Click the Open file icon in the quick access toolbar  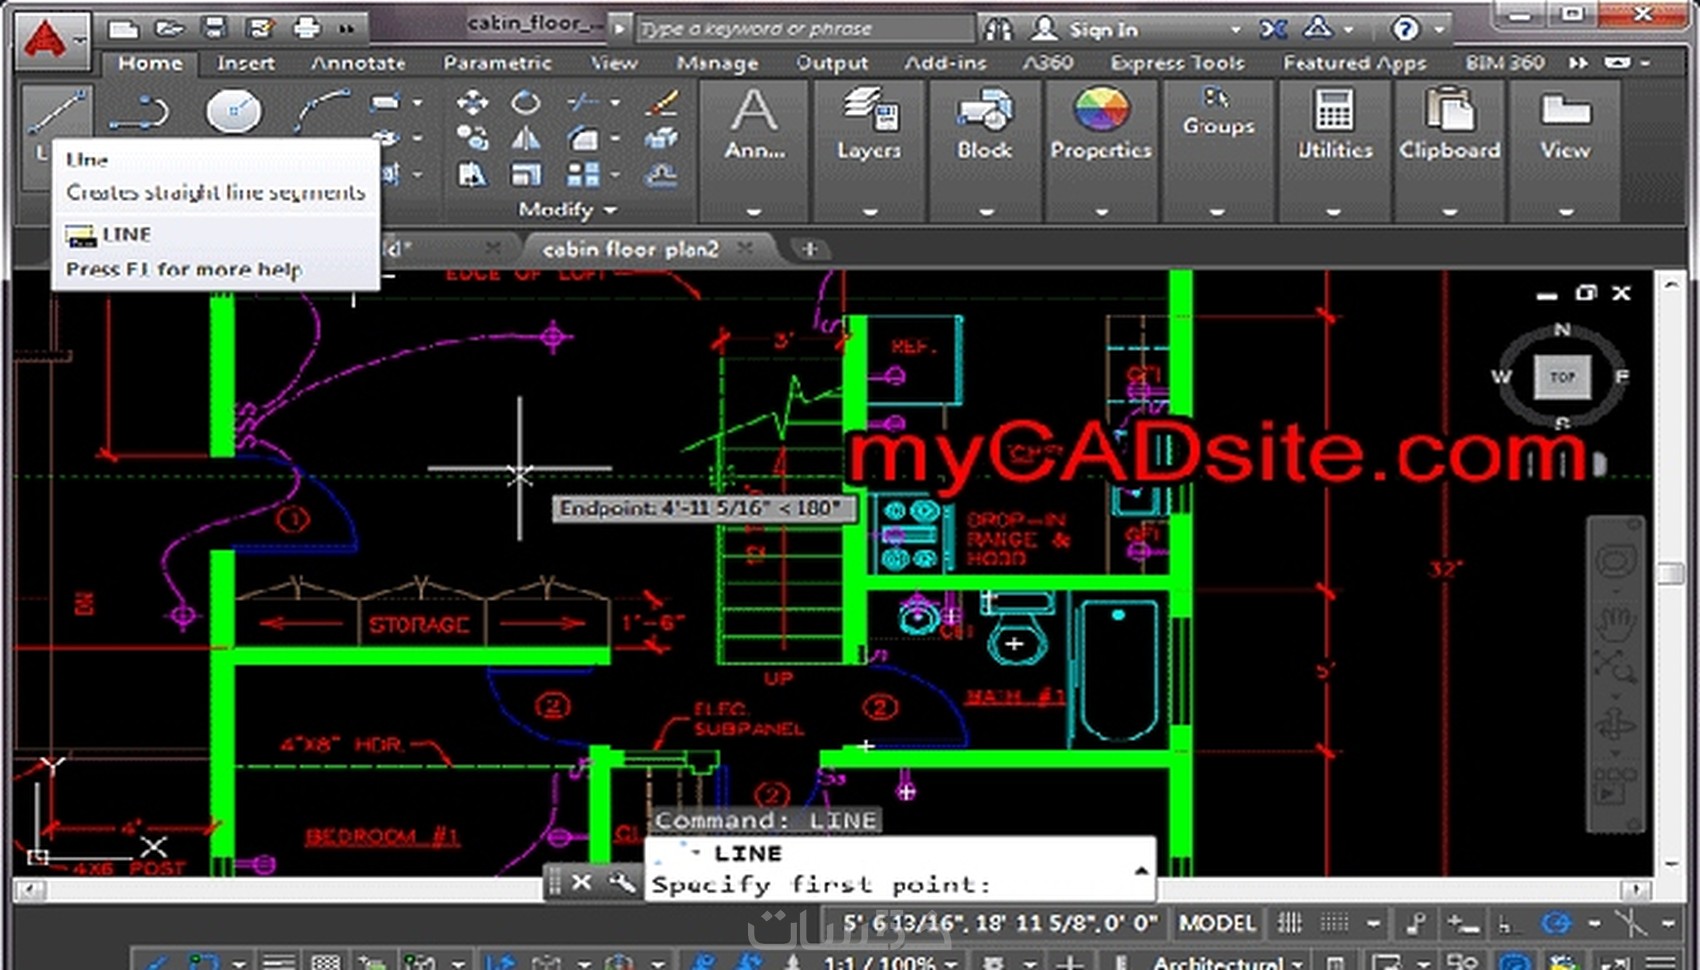coord(169,28)
